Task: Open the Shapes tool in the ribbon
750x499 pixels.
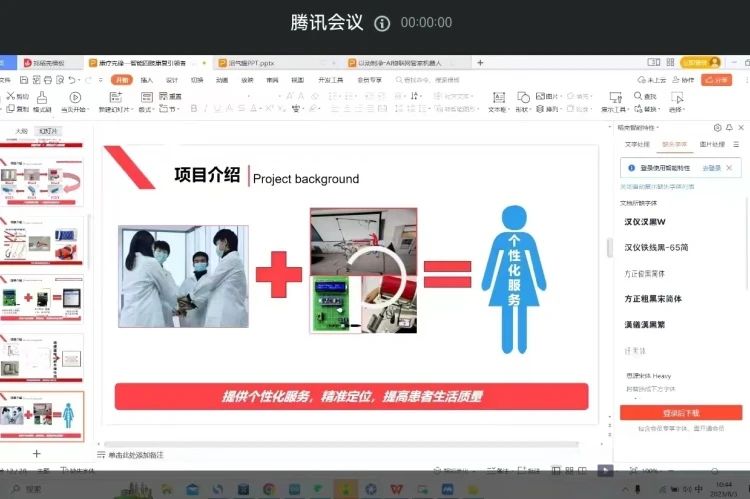Action: (x=521, y=98)
